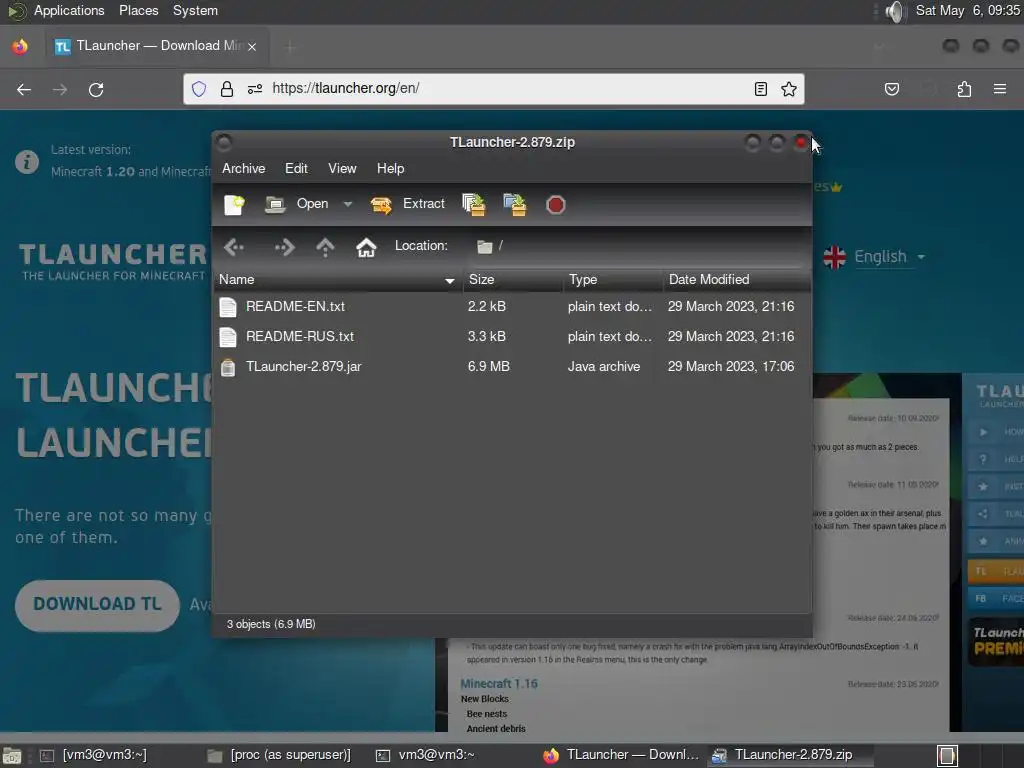Select README-RUS.txt file row
This screenshot has height=768, width=1024.
click(512, 336)
